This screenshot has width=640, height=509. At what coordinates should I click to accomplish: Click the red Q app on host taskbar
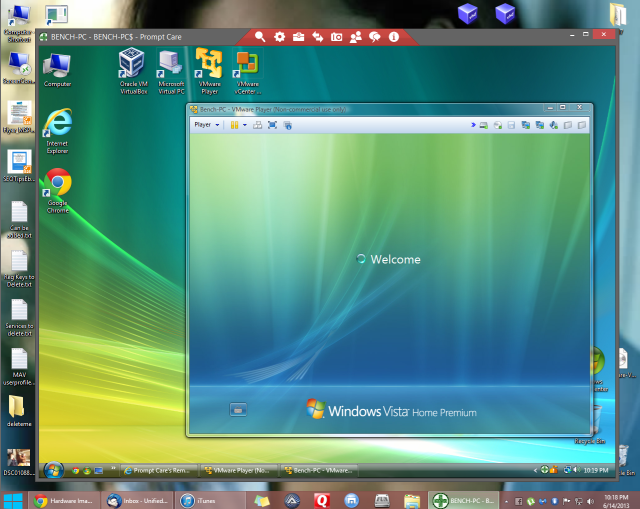[322, 501]
